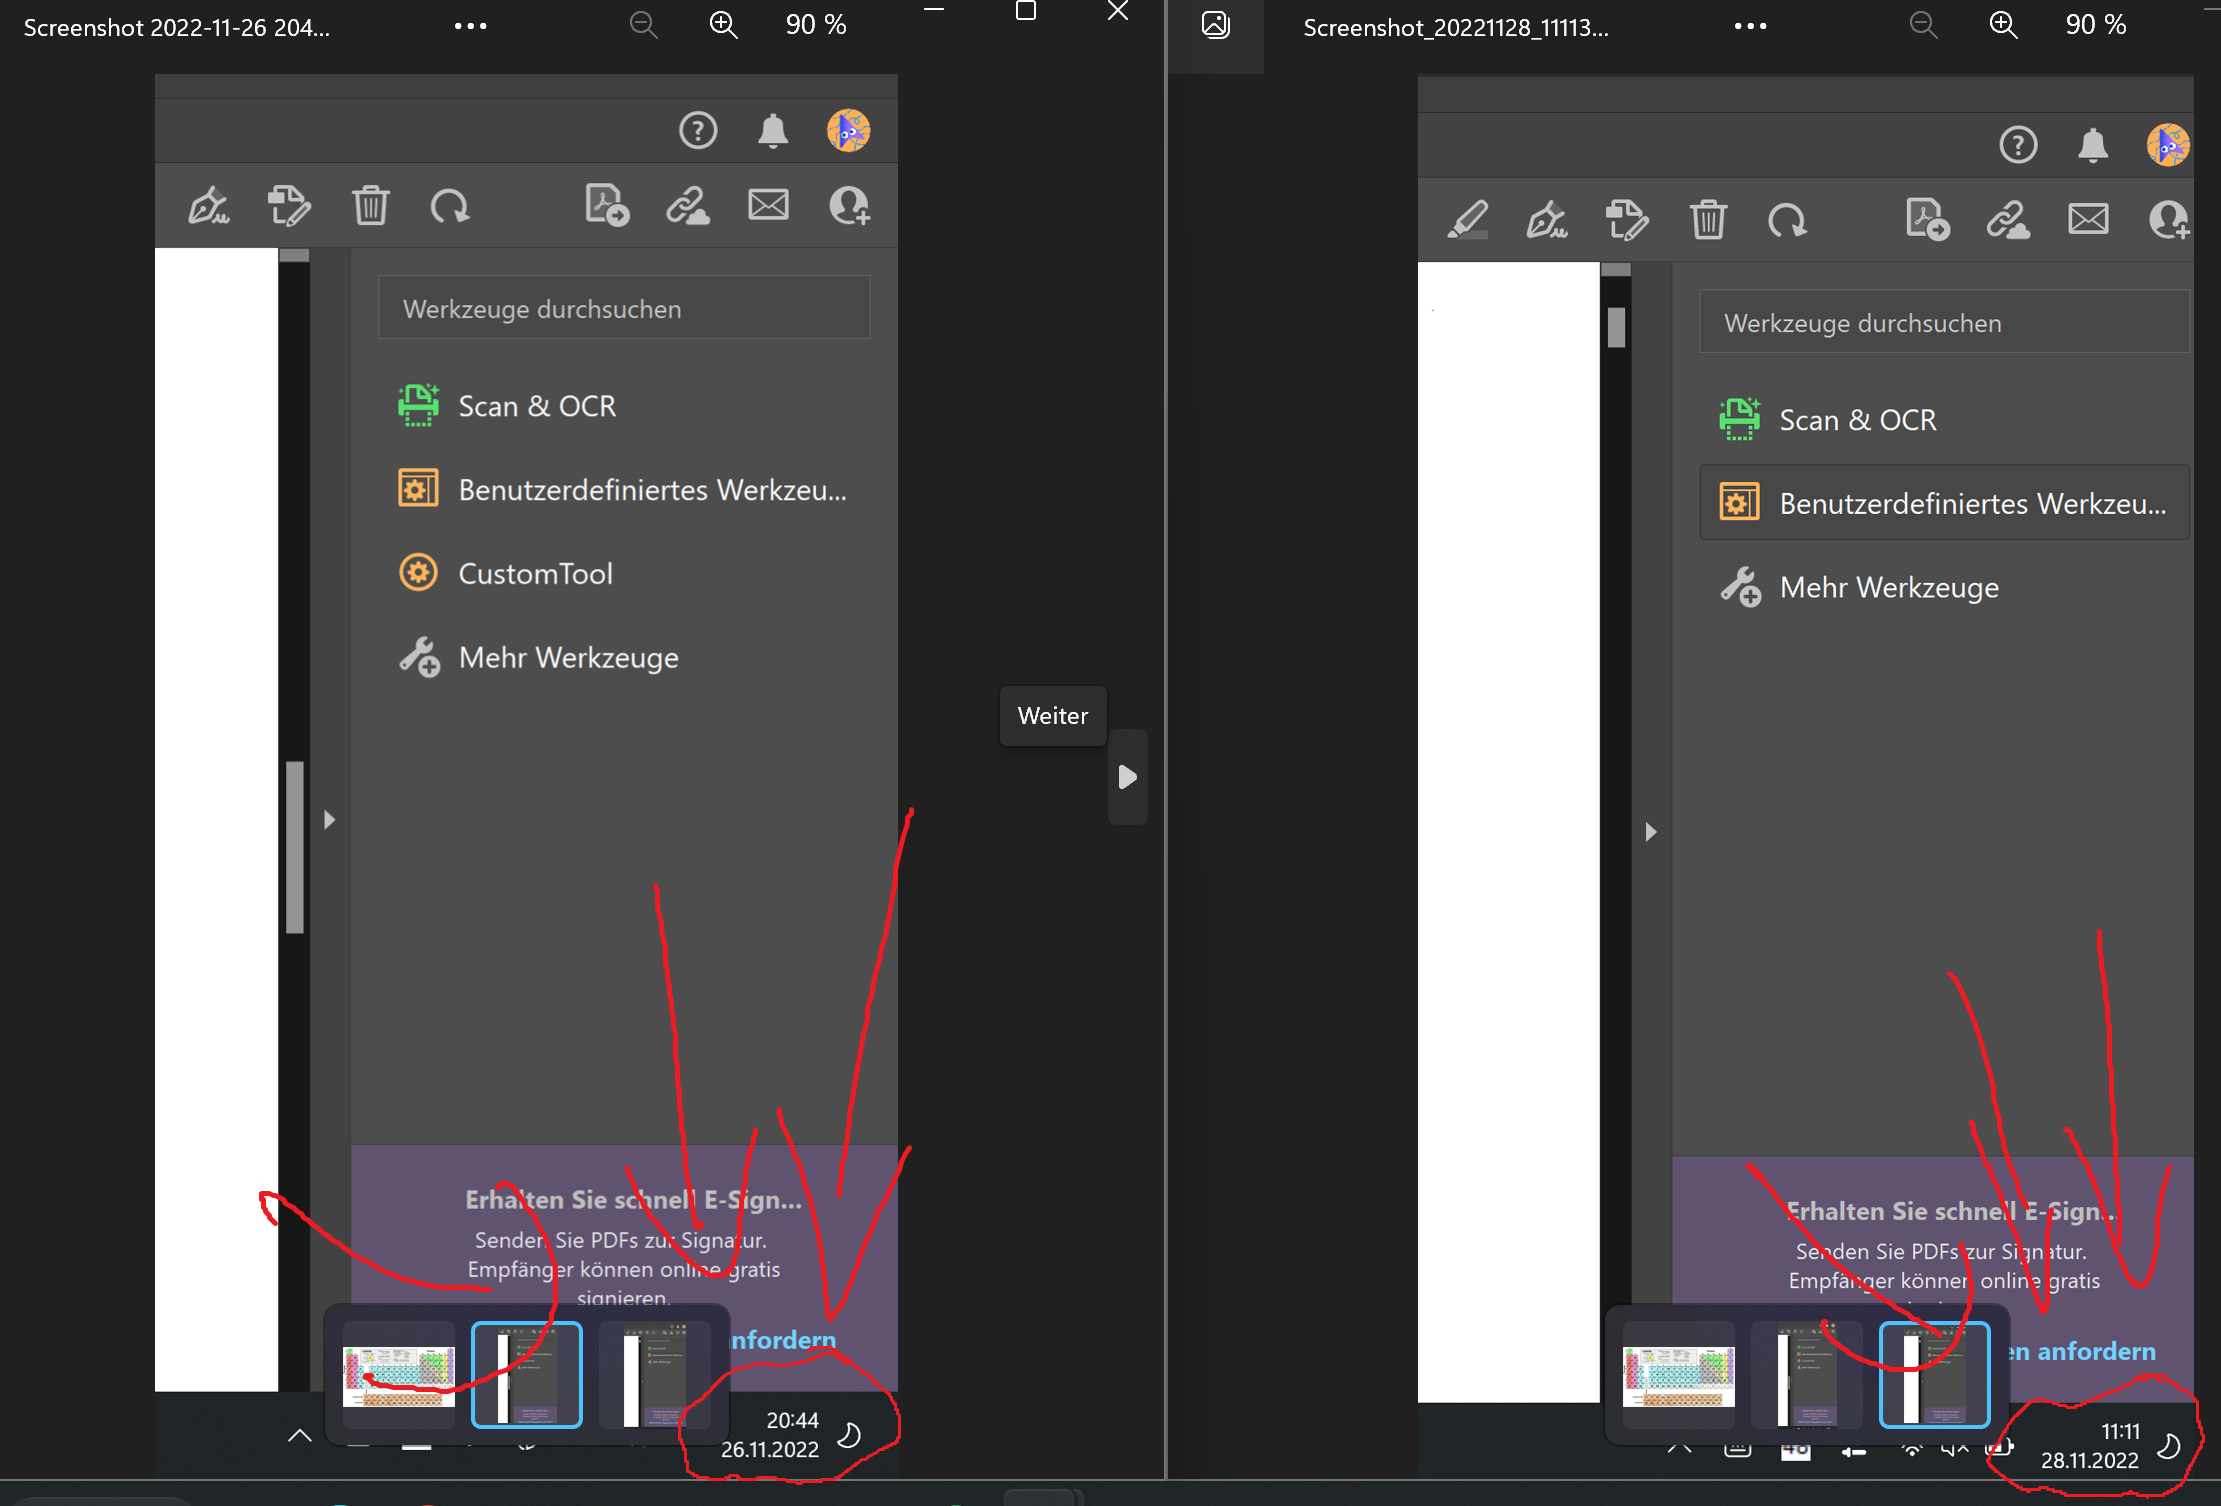
Task: Toggle night mode with the moon icon
Action: (849, 1434)
